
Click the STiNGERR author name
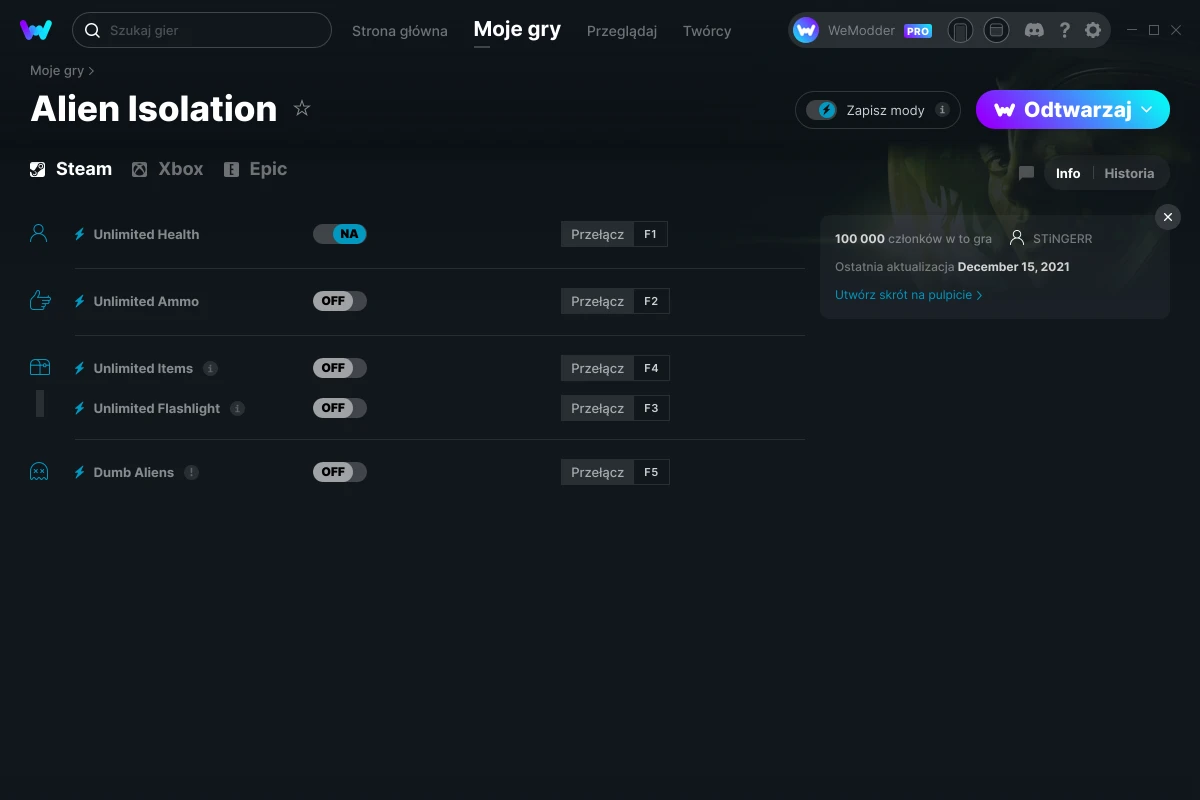click(x=1063, y=239)
